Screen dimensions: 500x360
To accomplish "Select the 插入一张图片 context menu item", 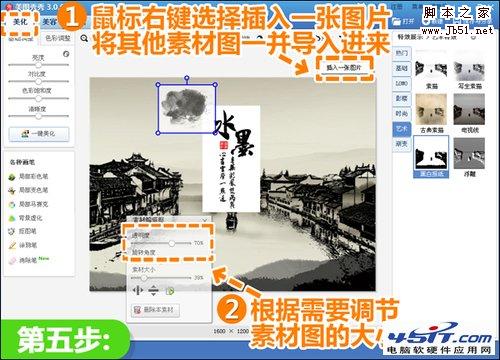I will (344, 68).
